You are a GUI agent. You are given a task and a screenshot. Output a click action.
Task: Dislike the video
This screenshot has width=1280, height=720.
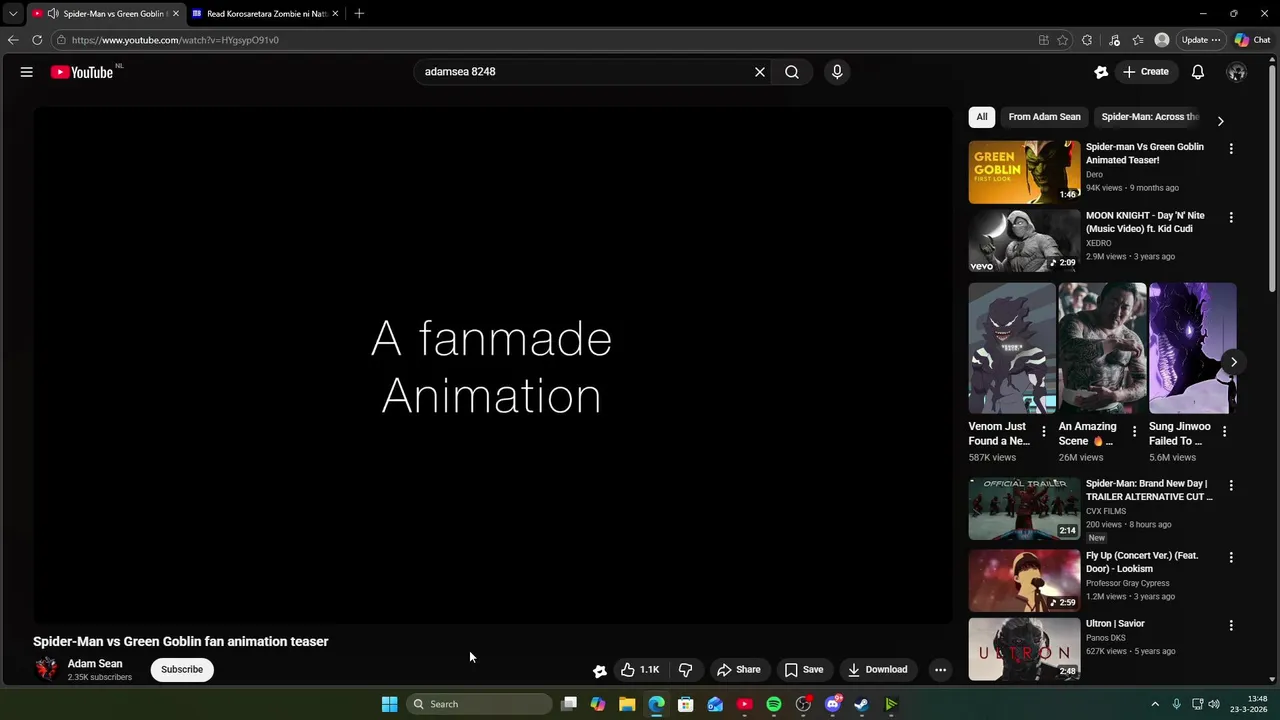(686, 670)
